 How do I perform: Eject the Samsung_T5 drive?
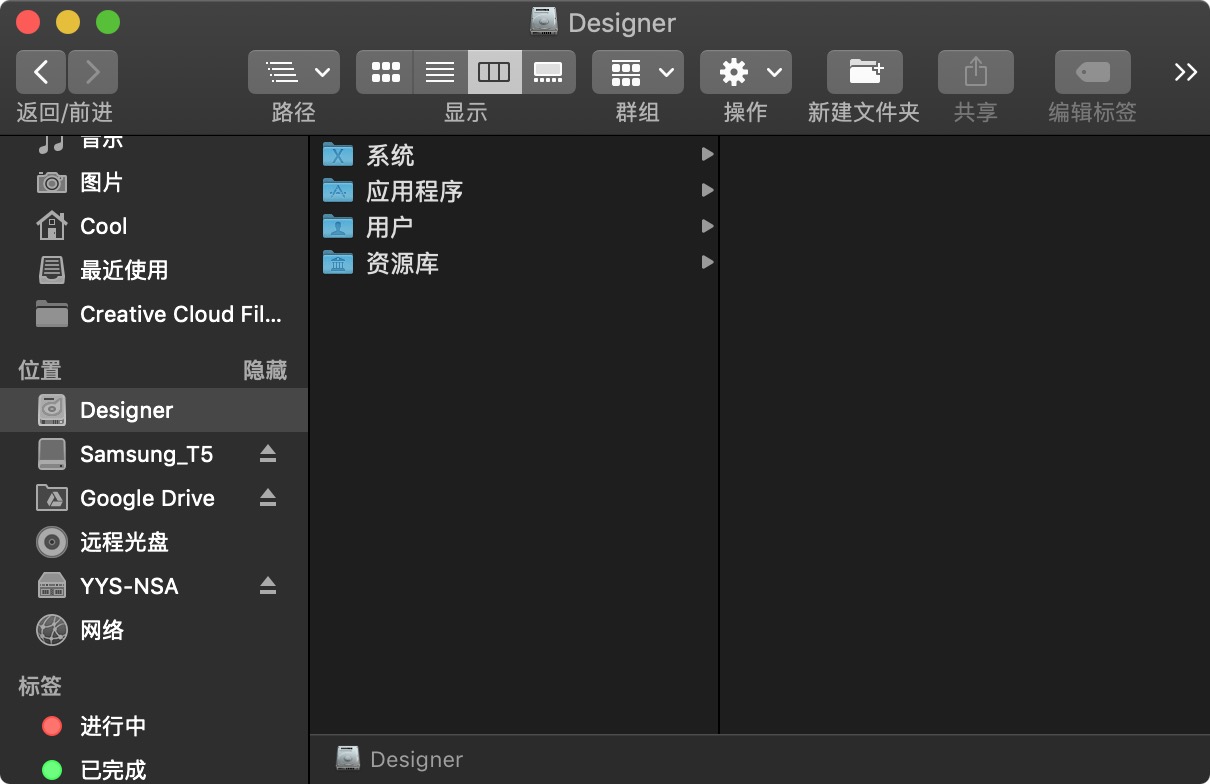267,454
